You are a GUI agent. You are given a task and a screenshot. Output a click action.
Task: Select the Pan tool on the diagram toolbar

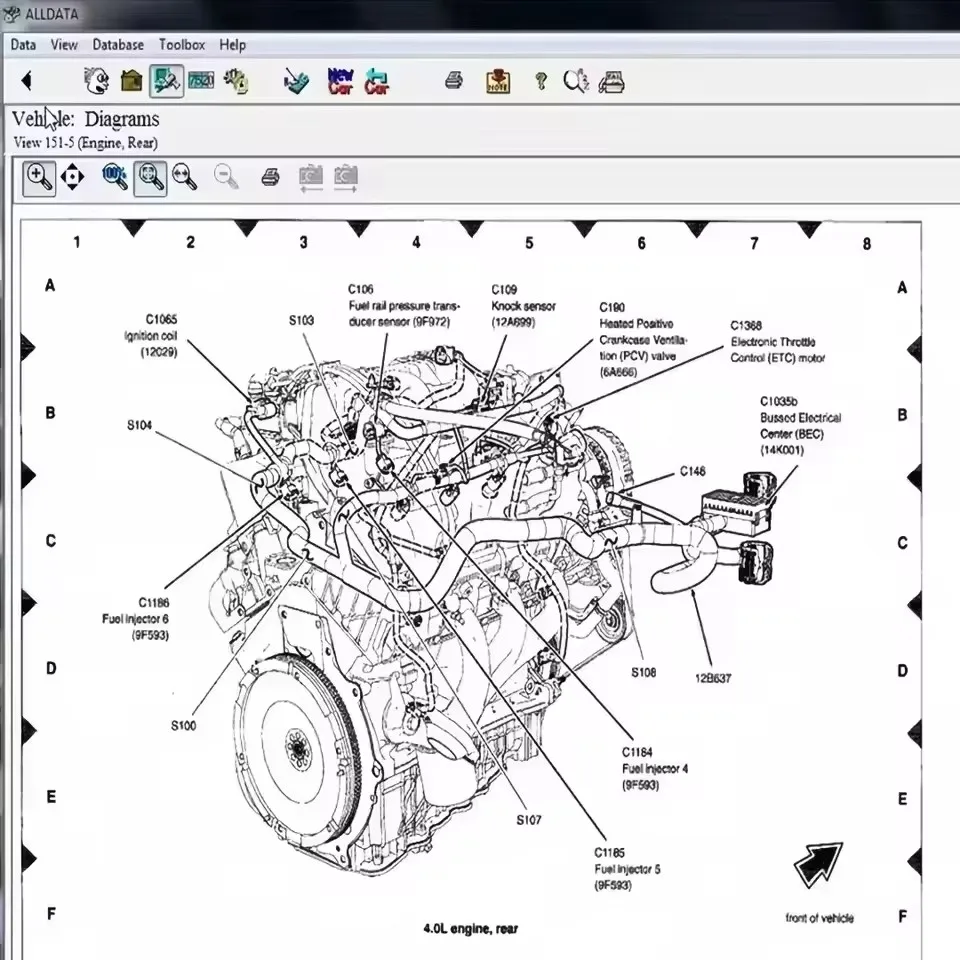coord(73,177)
